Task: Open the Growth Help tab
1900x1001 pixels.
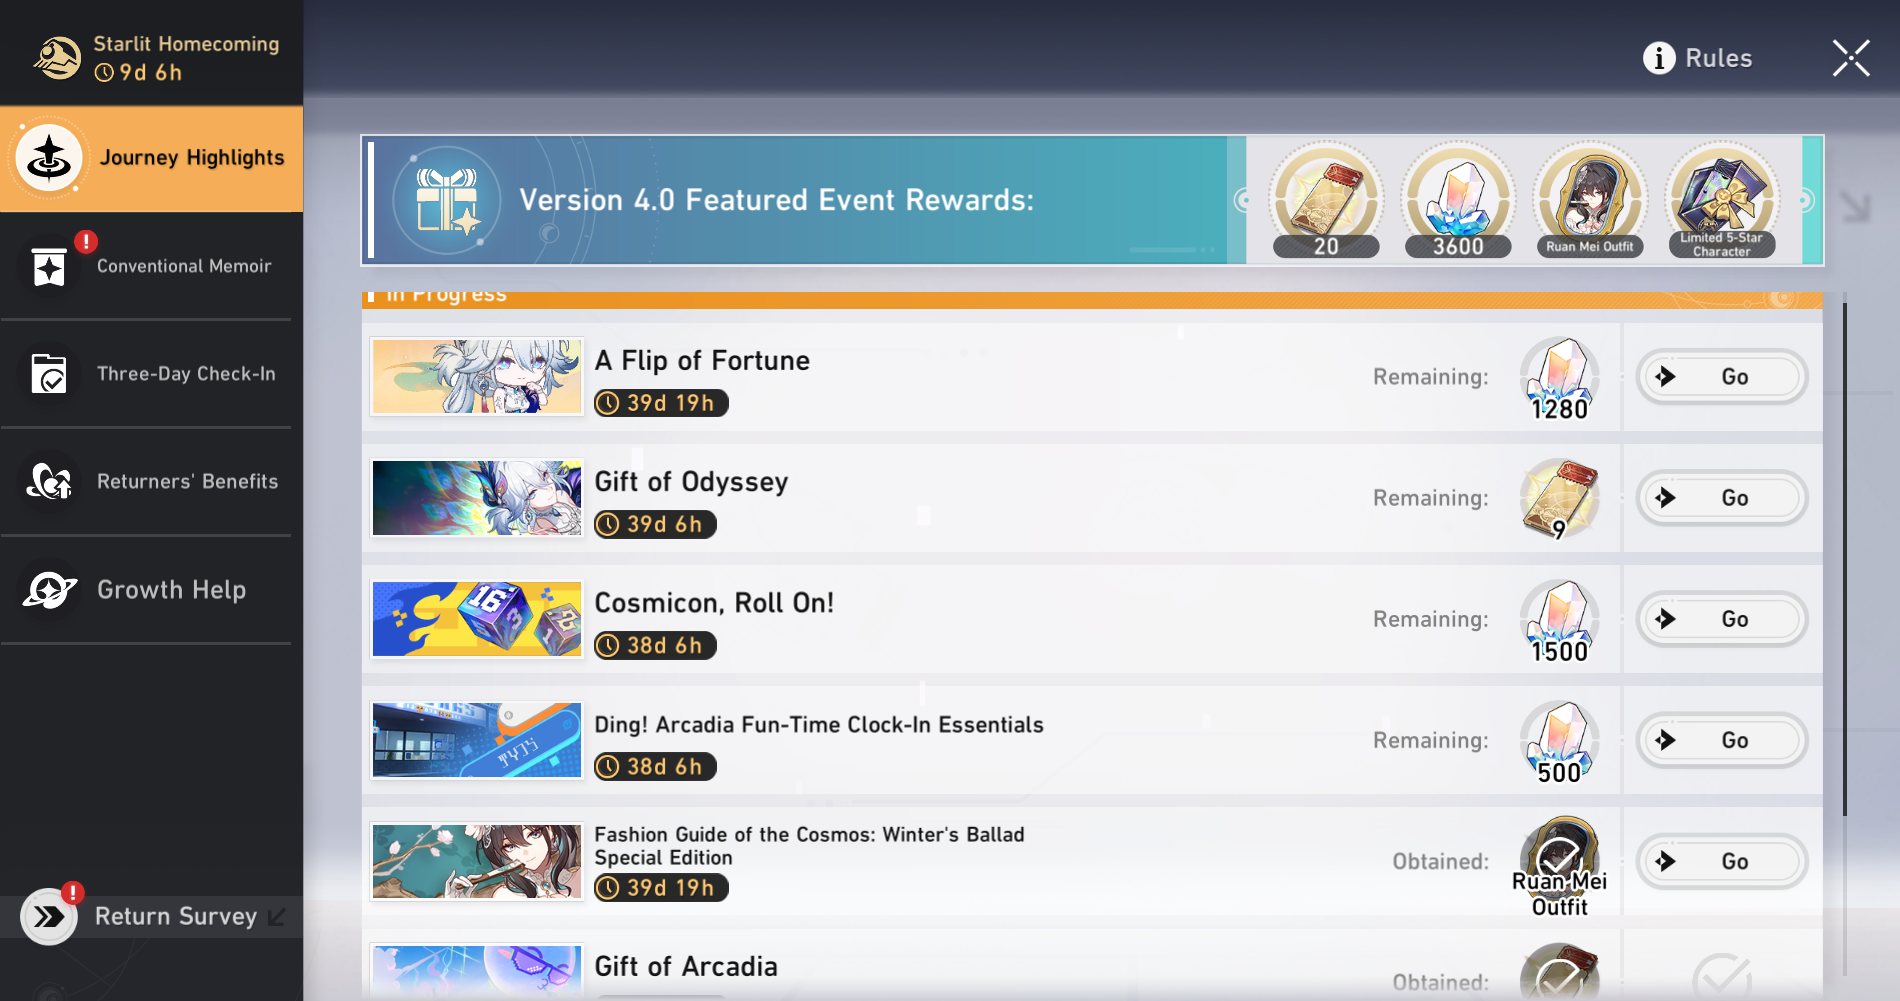Action: tap(151, 590)
